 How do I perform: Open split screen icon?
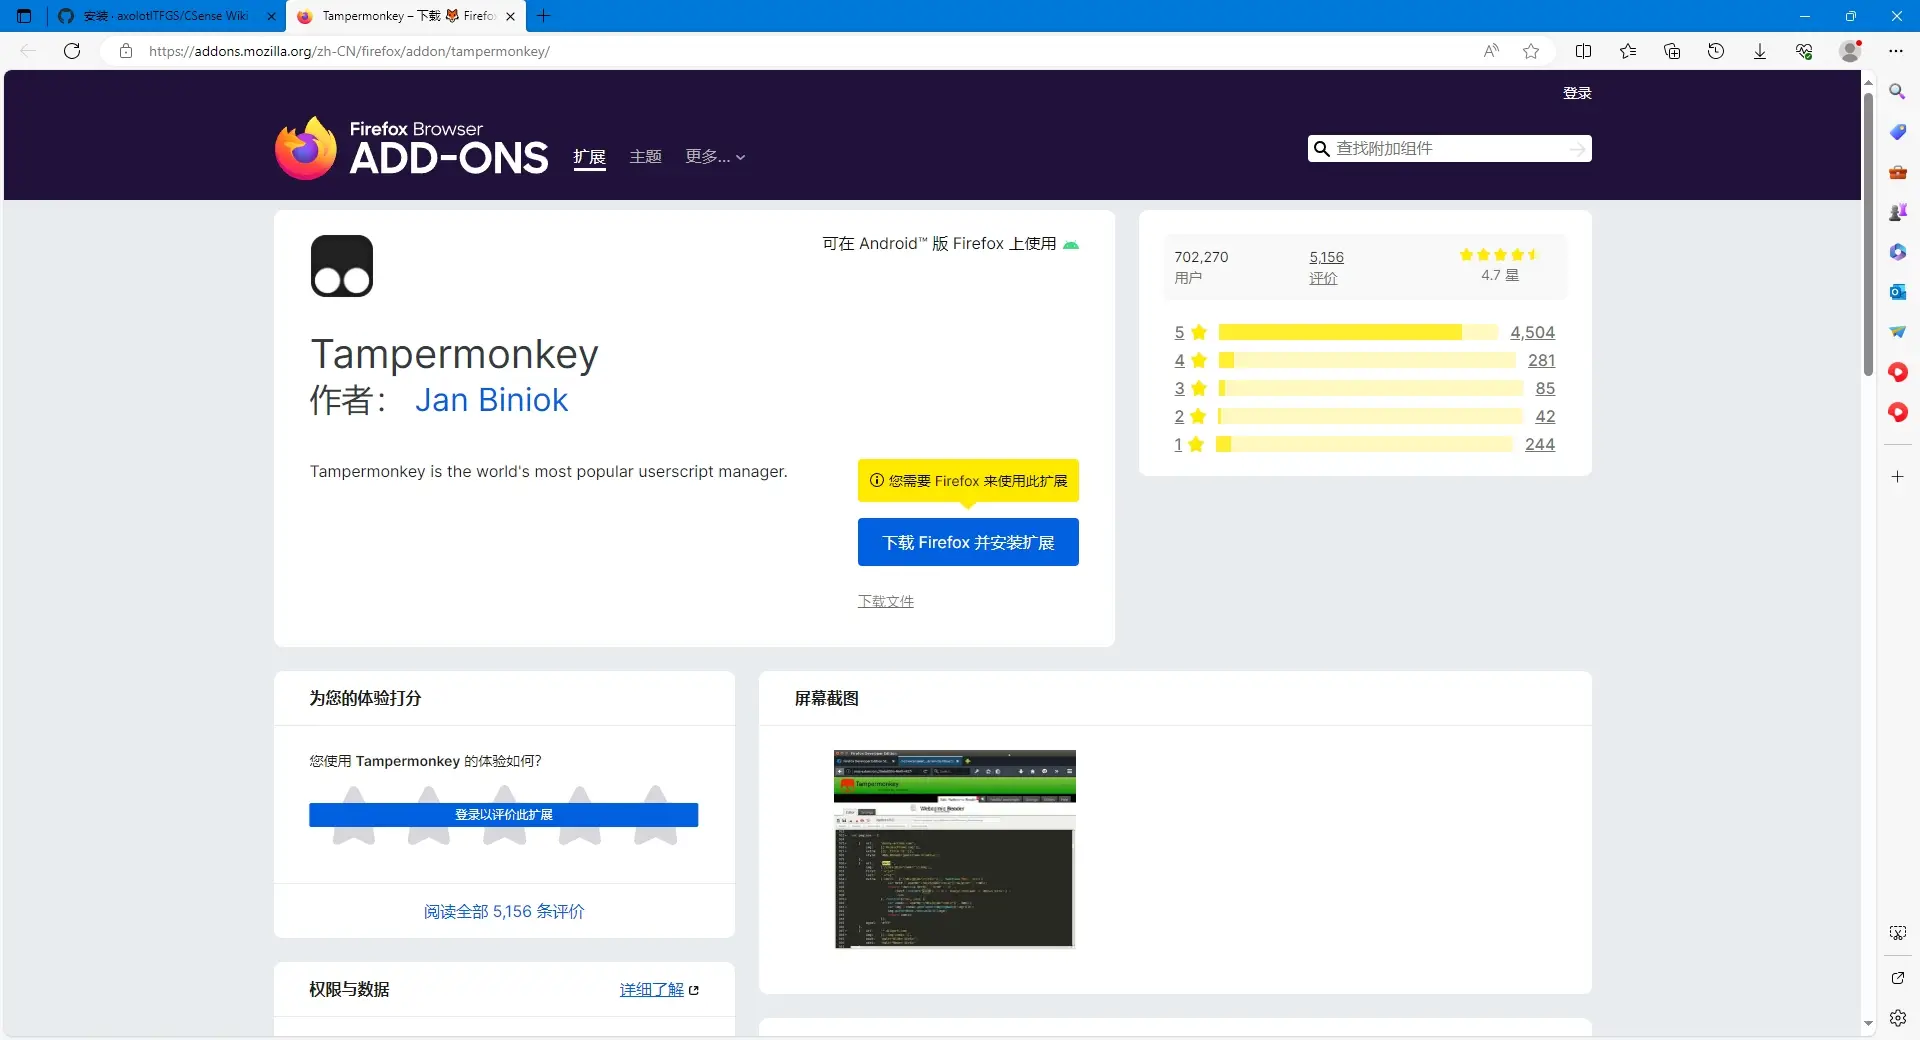[1583, 51]
